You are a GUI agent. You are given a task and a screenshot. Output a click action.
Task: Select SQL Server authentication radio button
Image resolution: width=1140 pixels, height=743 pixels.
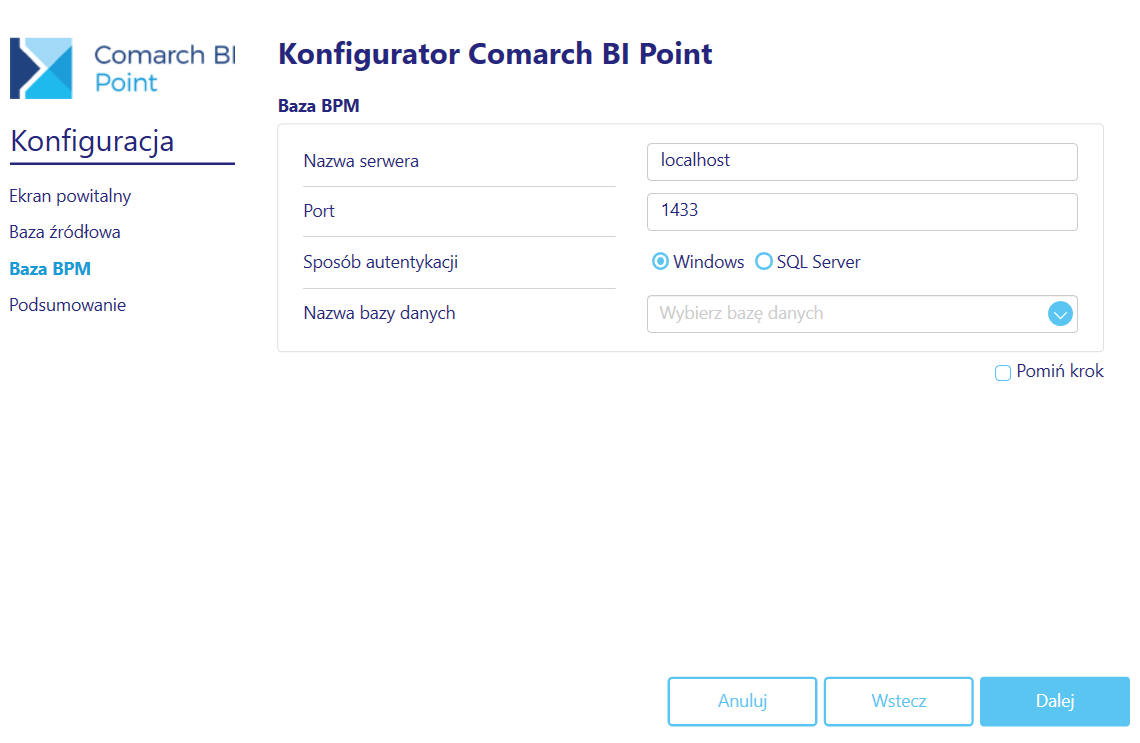click(x=763, y=262)
